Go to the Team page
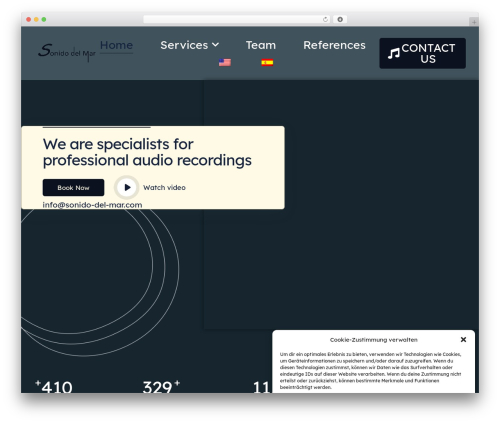 pos(261,45)
